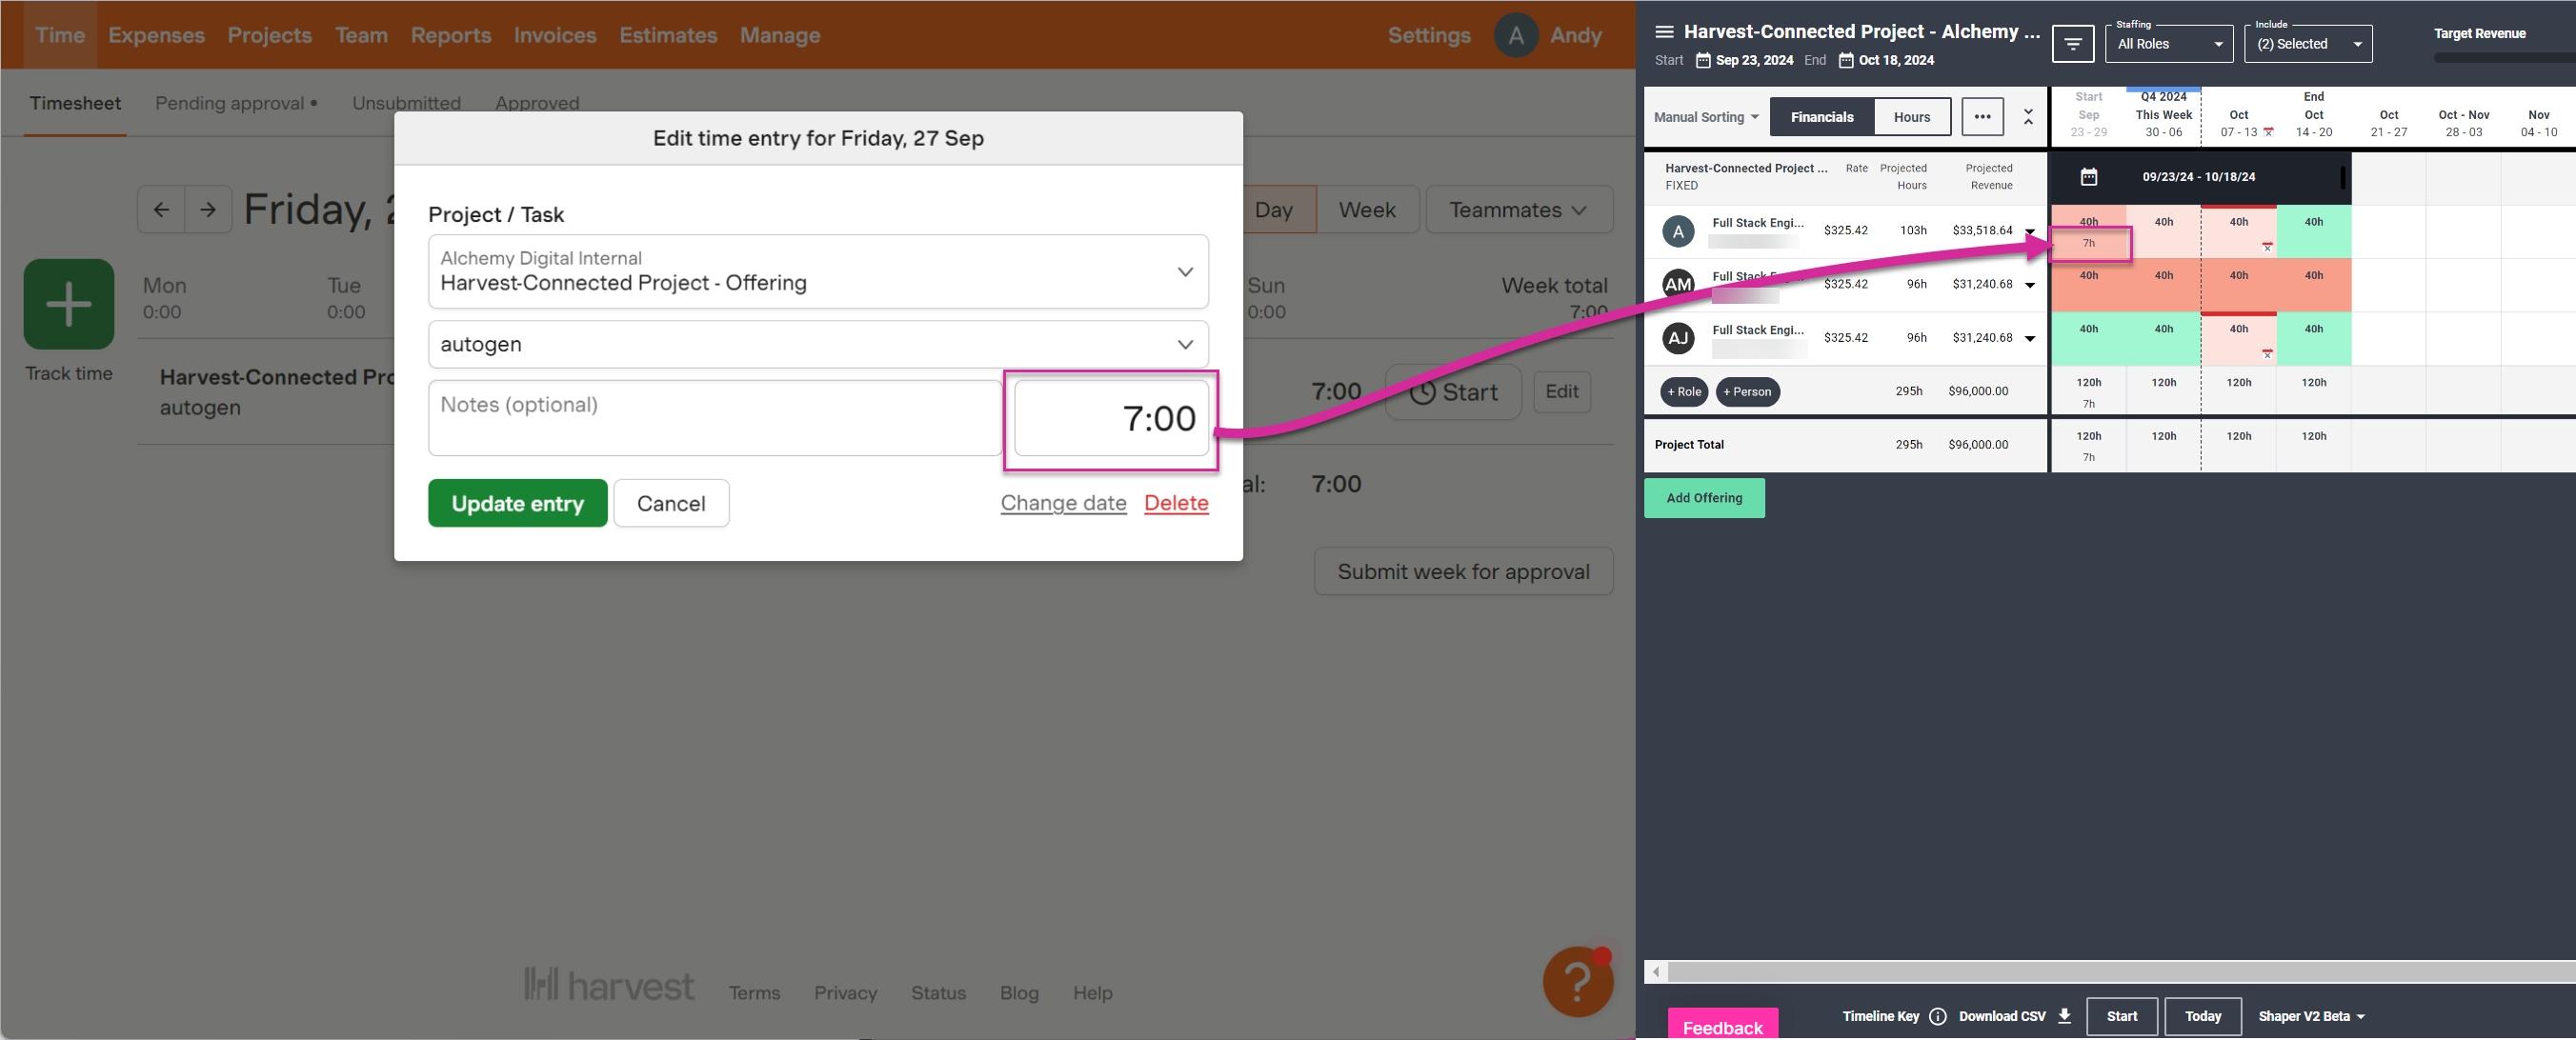This screenshot has width=2576, height=1040.
Task: Click Cancel in edit dialog
Action: [671, 503]
